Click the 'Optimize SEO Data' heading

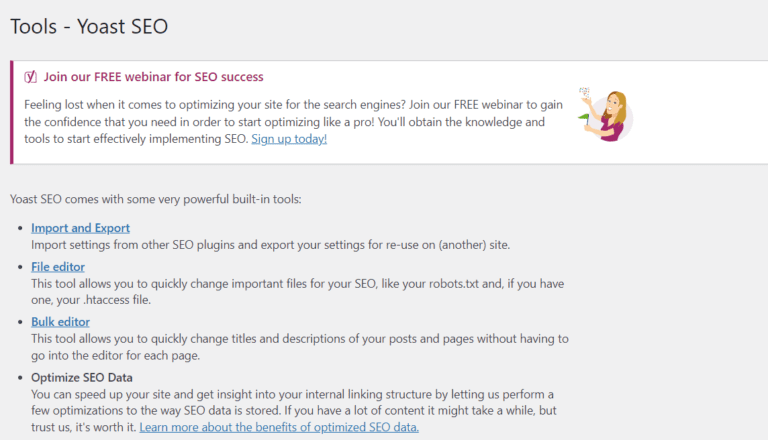pos(82,377)
